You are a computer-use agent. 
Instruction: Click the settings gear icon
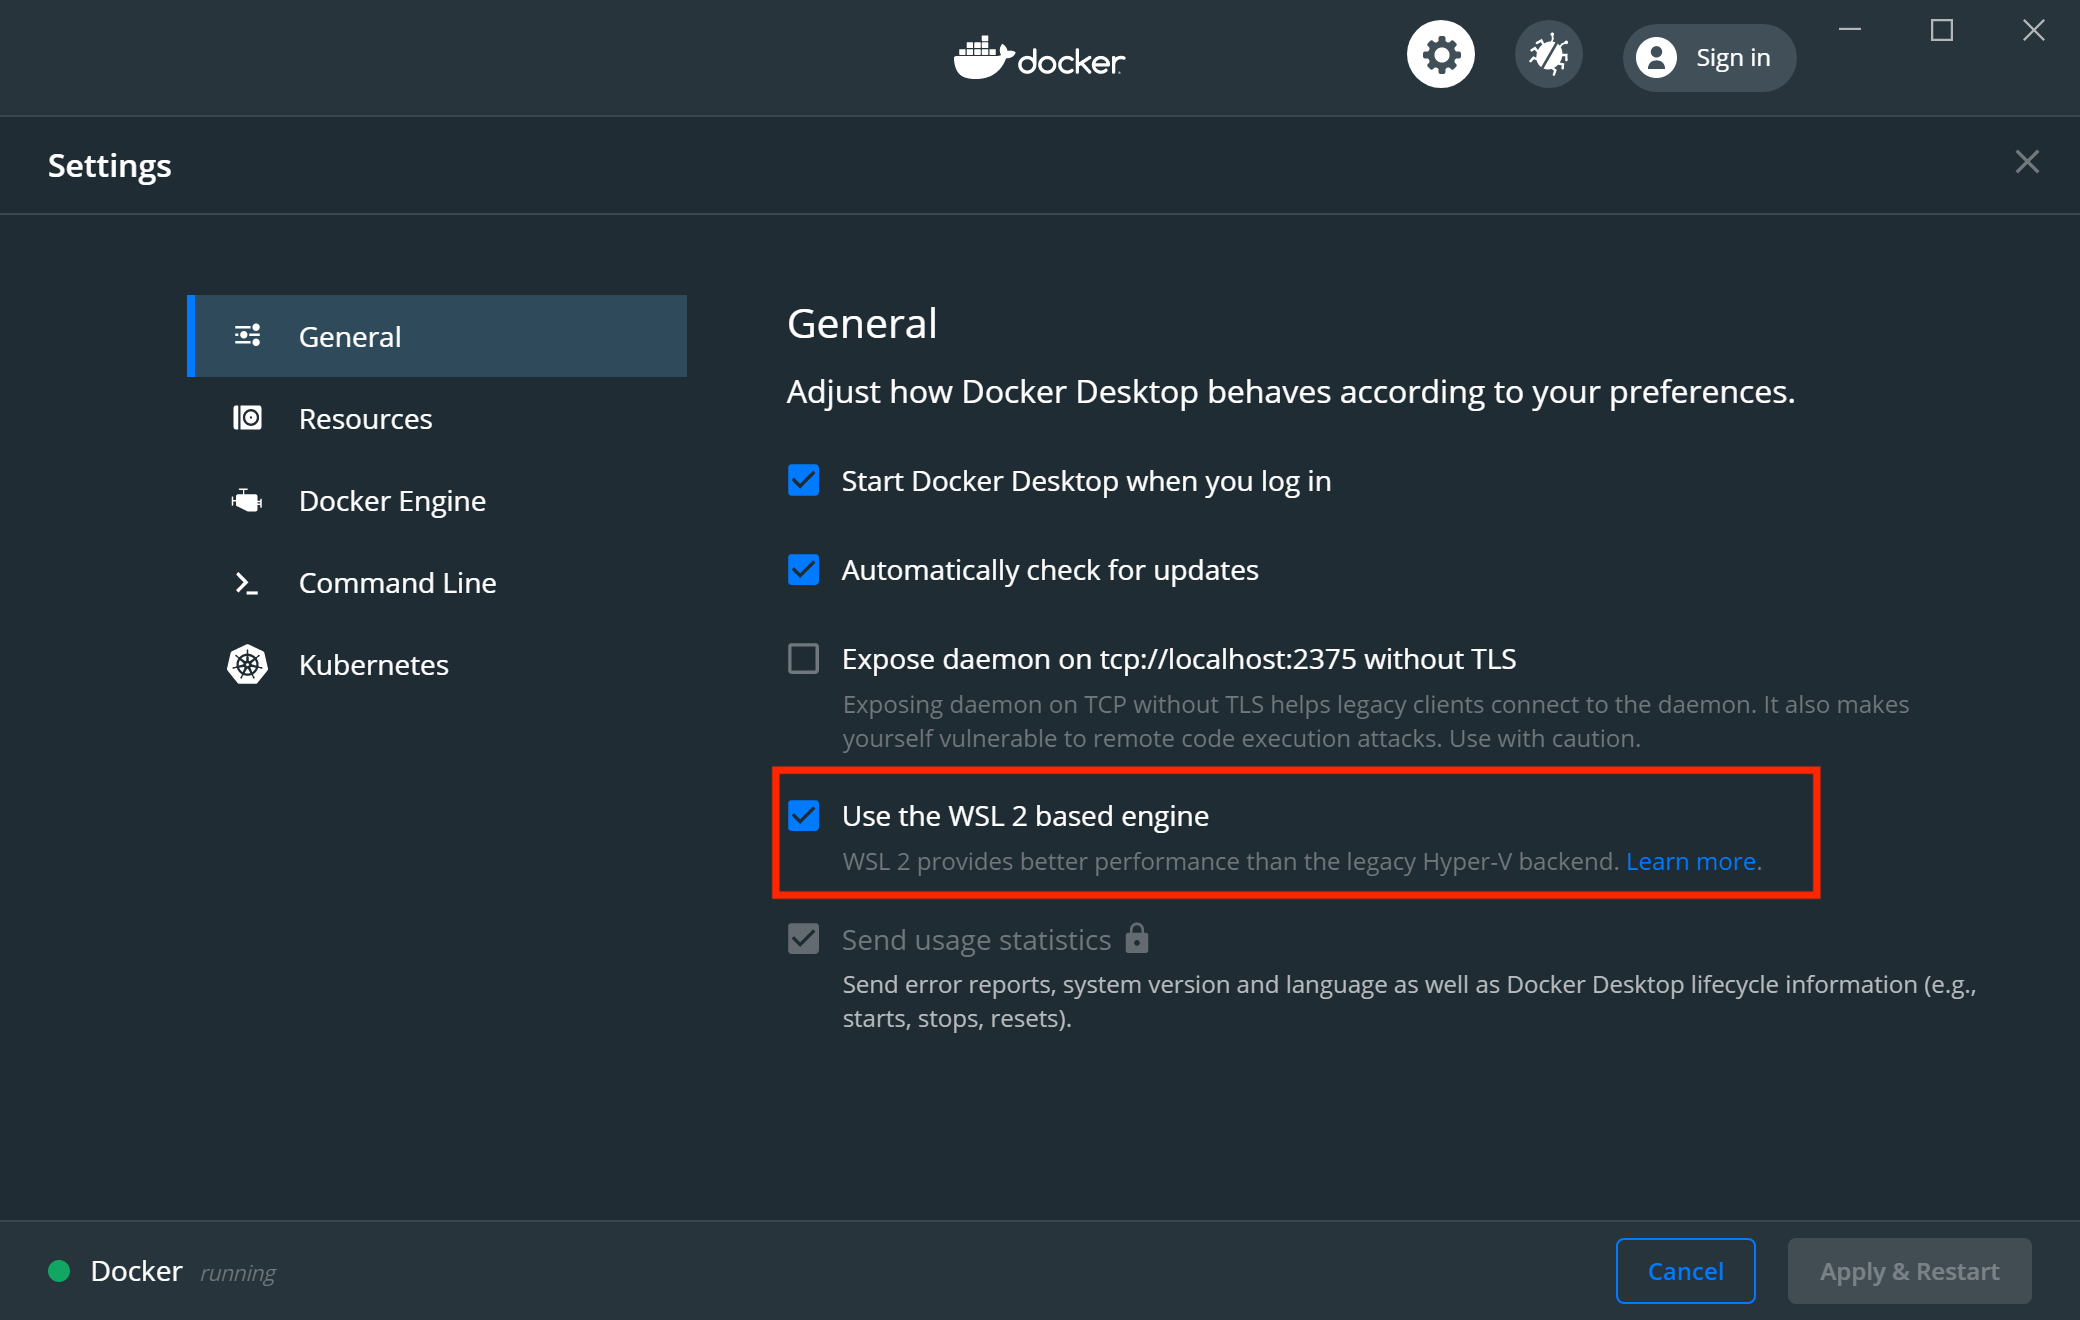(1440, 55)
